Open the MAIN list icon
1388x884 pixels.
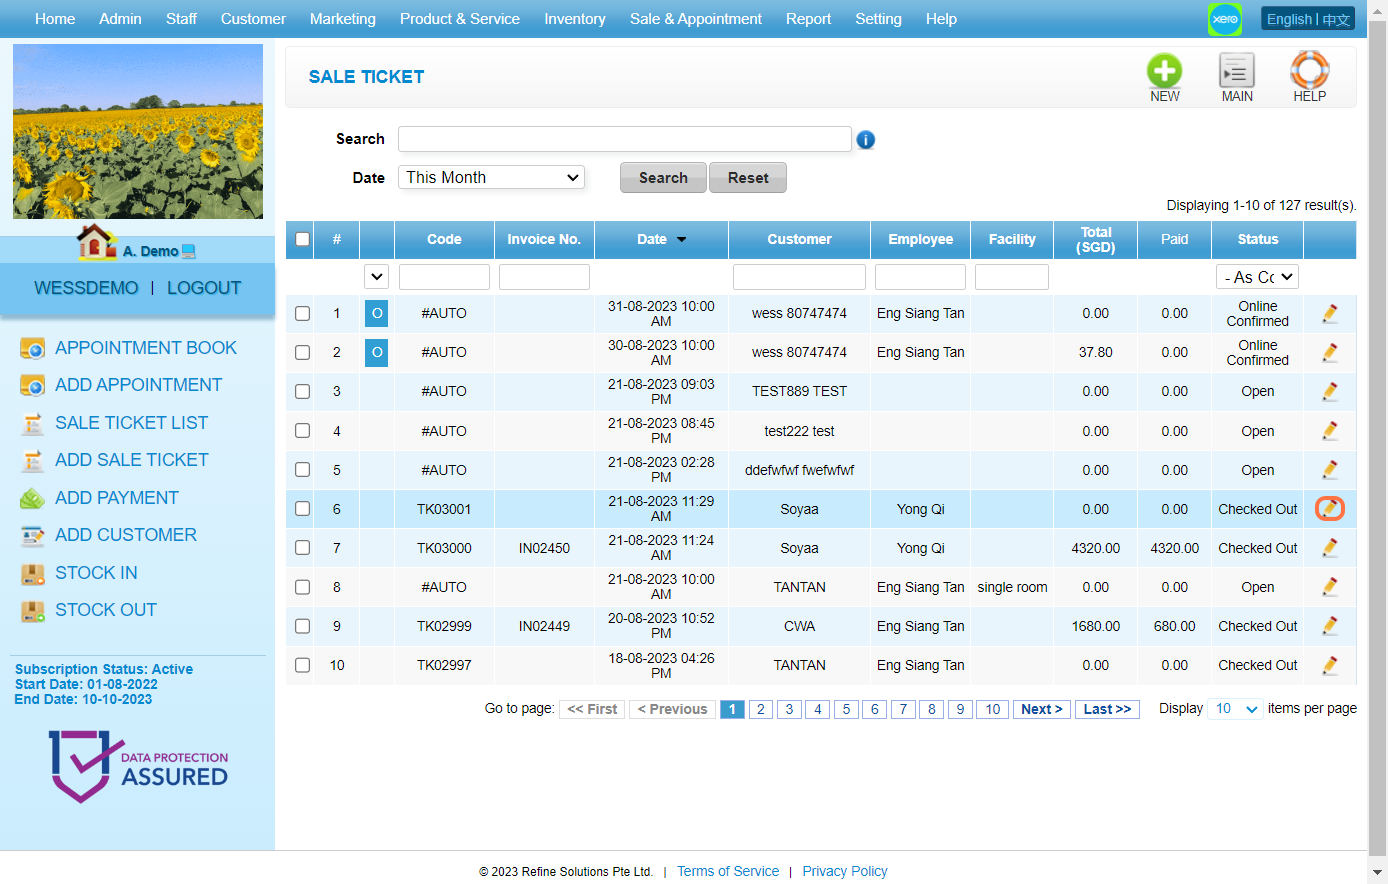1237,71
